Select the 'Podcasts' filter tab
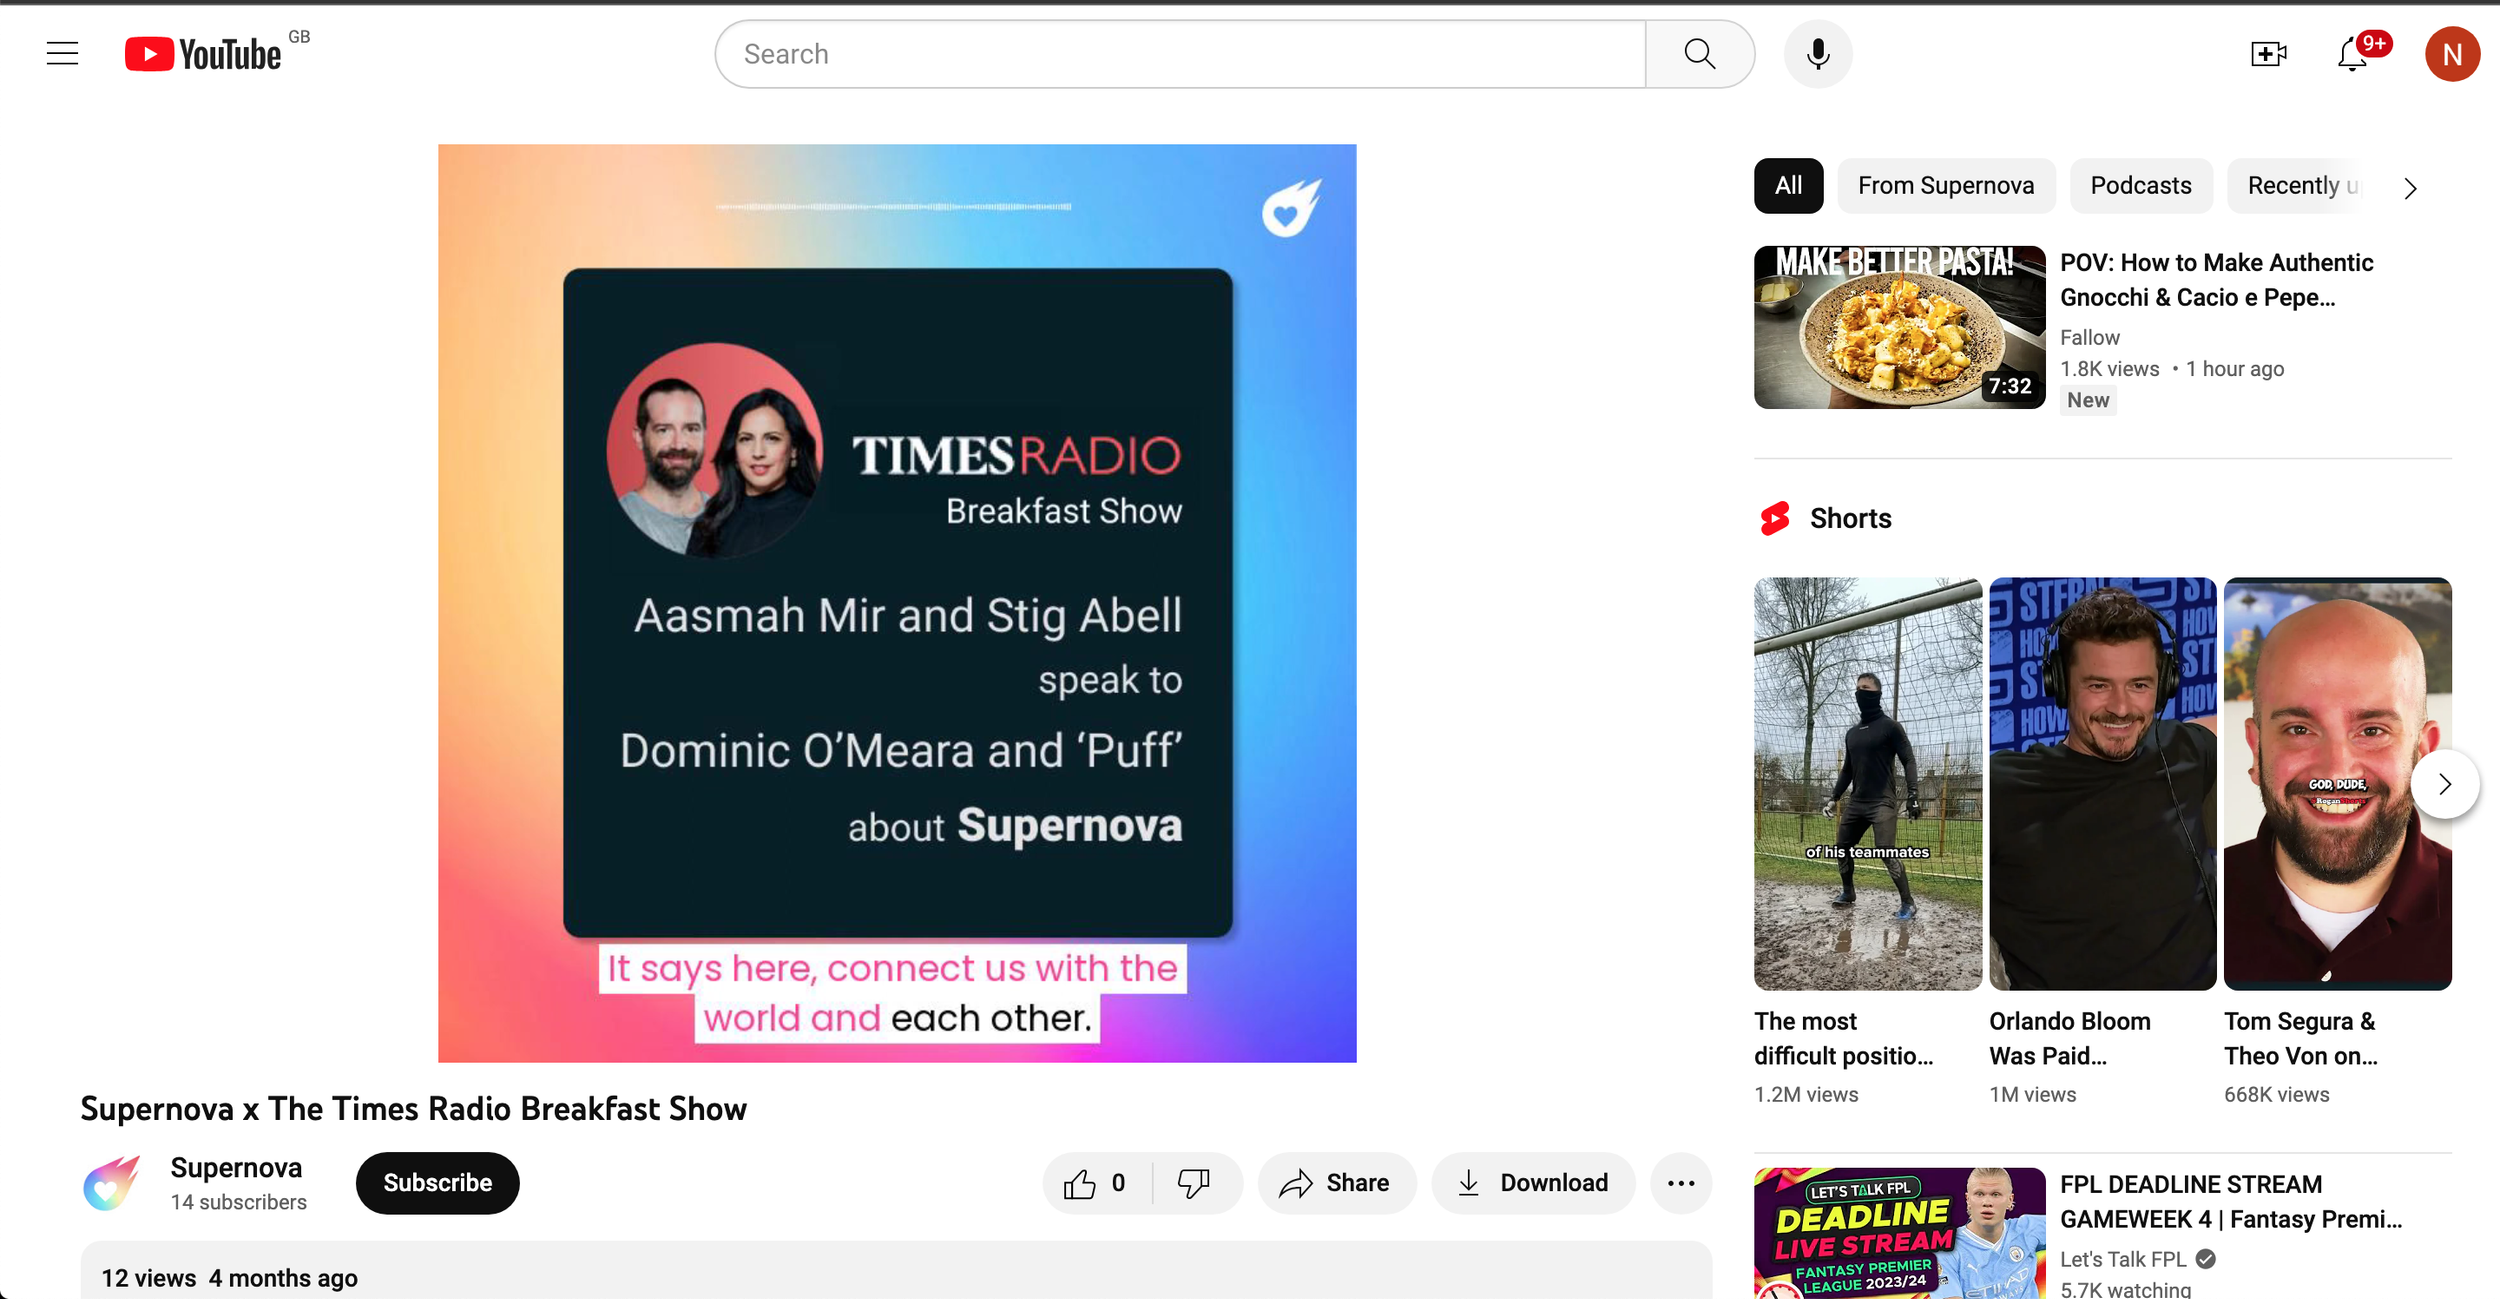Viewport: 2500px width, 1299px height. click(x=2138, y=185)
